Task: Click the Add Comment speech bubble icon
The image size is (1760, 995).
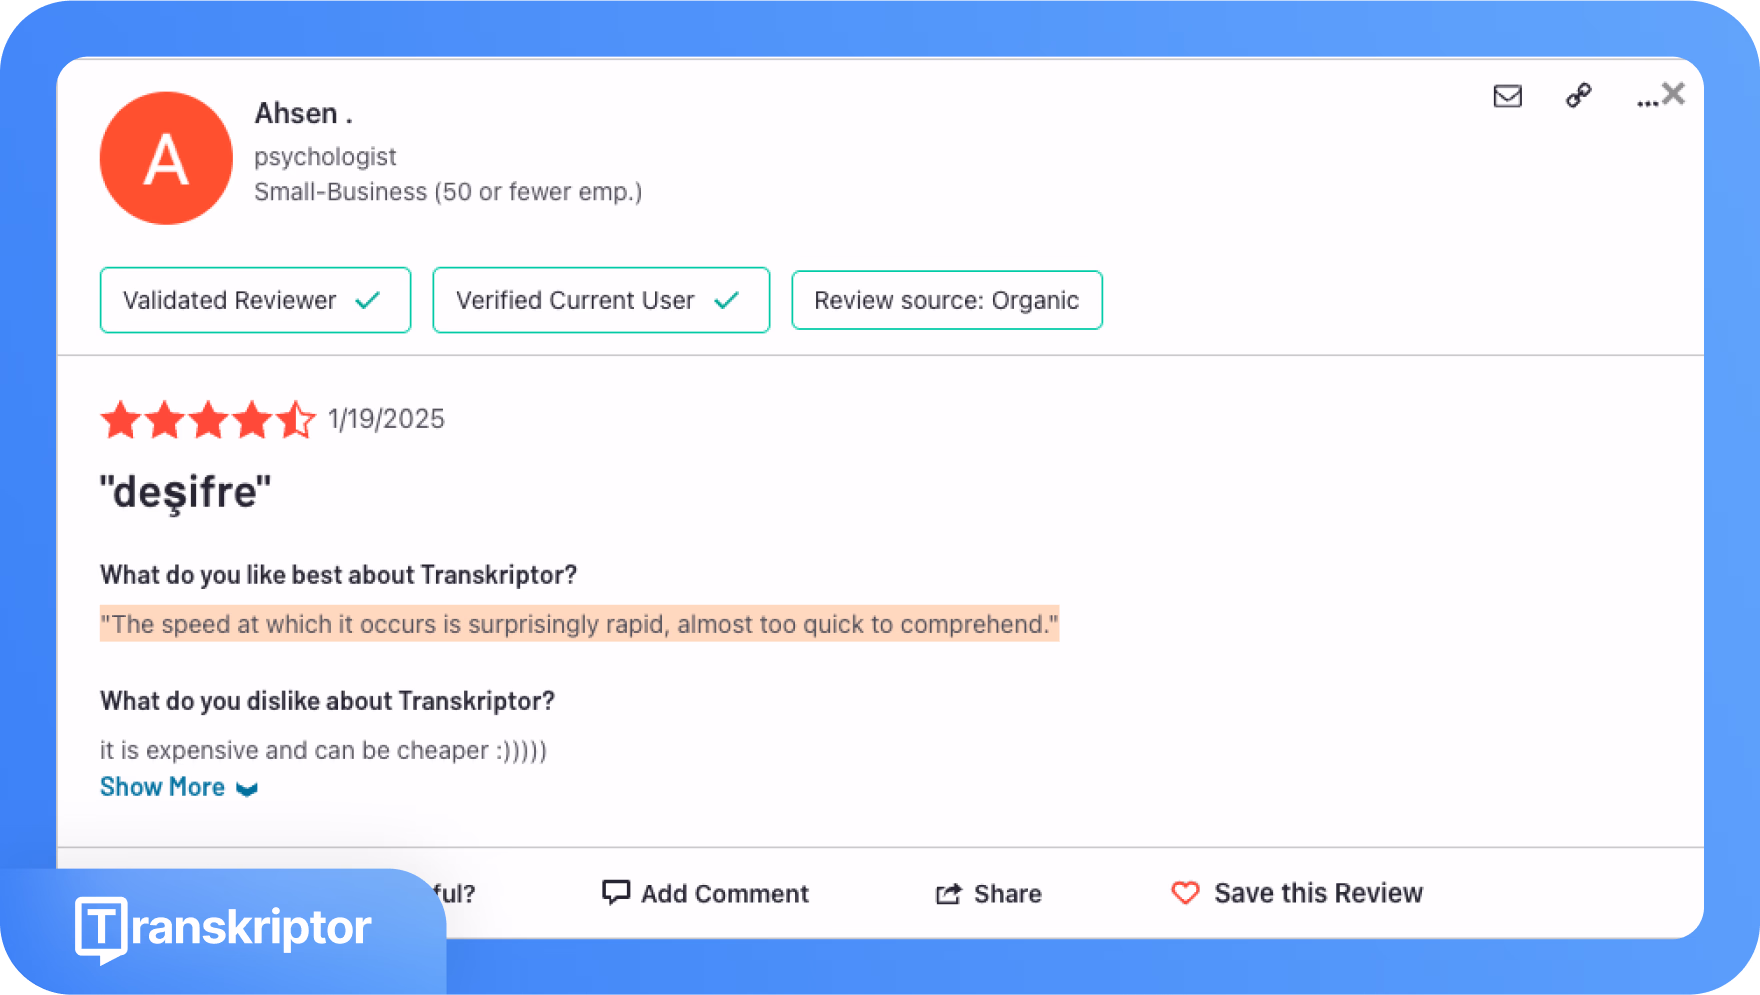Action: pyautogui.click(x=615, y=892)
